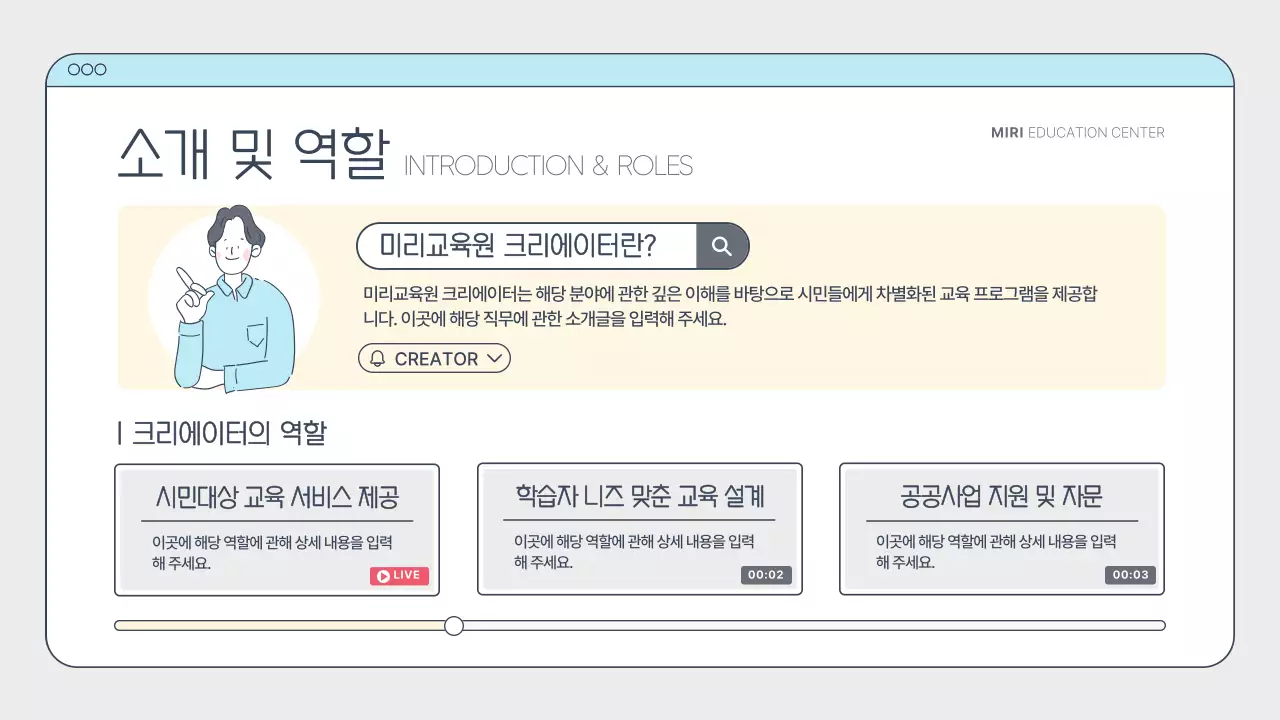Expand the CREATOR dropdown chevron
The image size is (1280, 720).
pyautogui.click(x=494, y=358)
